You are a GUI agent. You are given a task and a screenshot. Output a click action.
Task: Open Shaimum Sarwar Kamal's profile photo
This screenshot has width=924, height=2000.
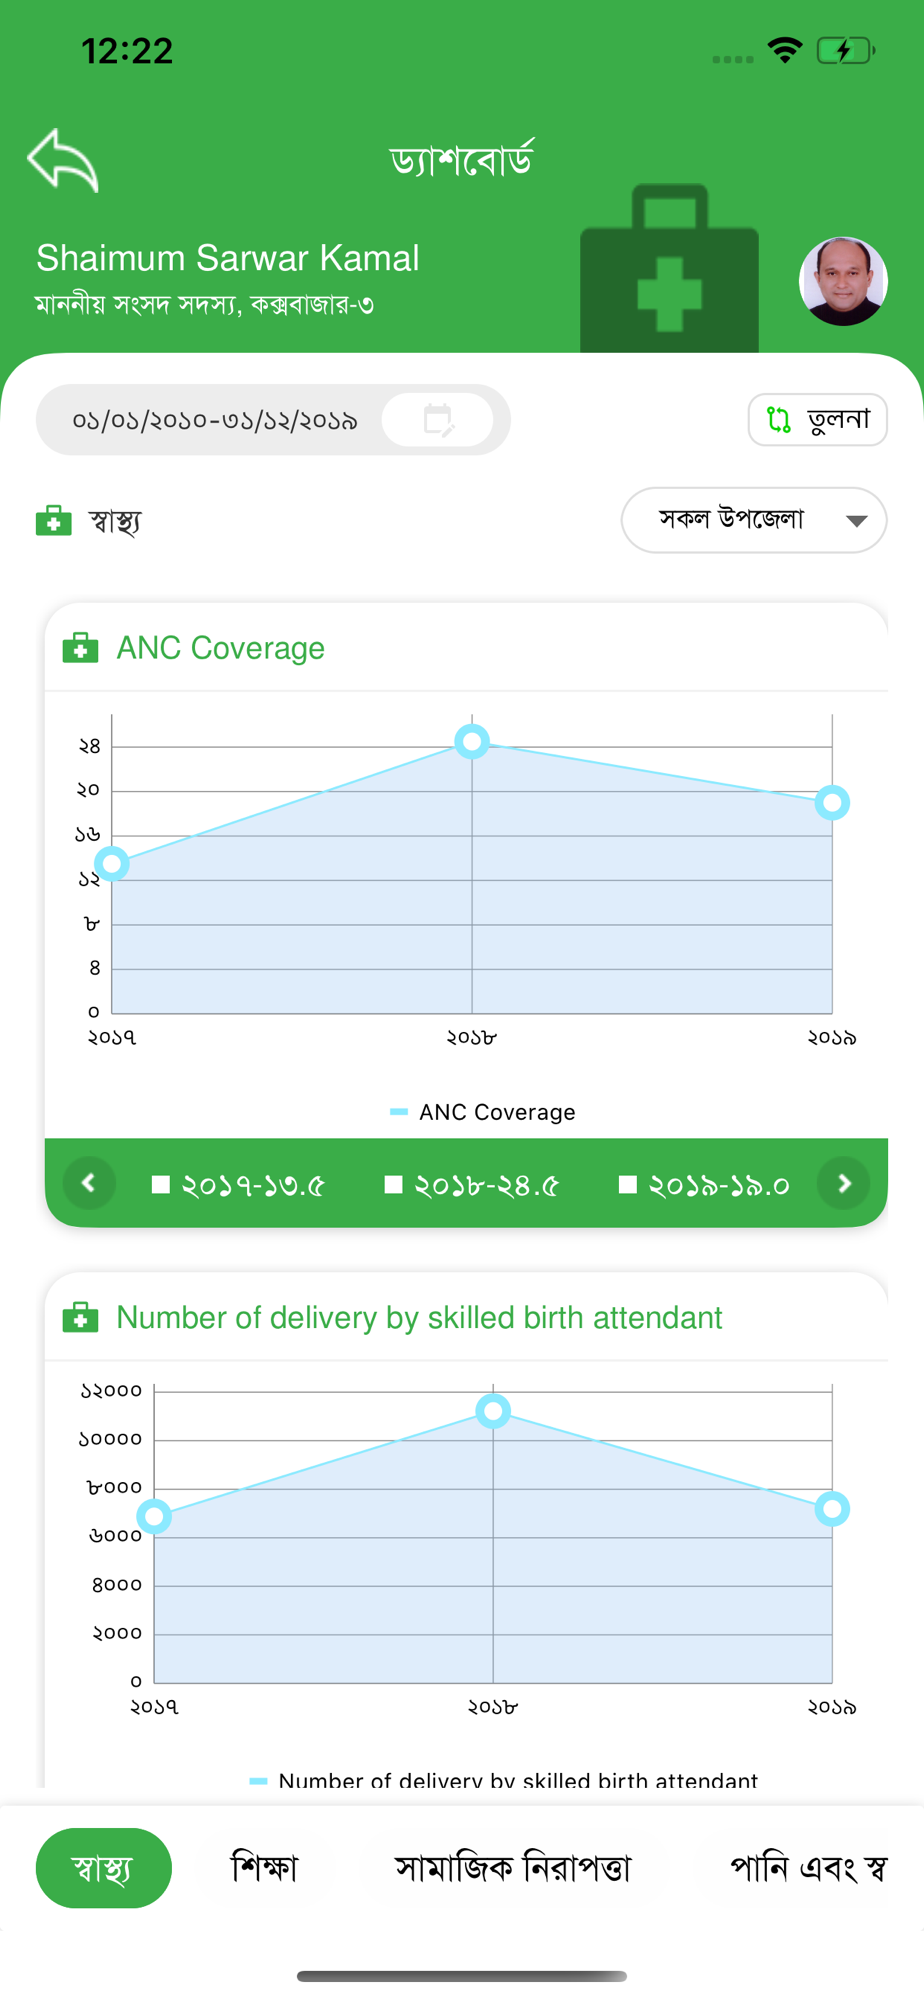(843, 281)
